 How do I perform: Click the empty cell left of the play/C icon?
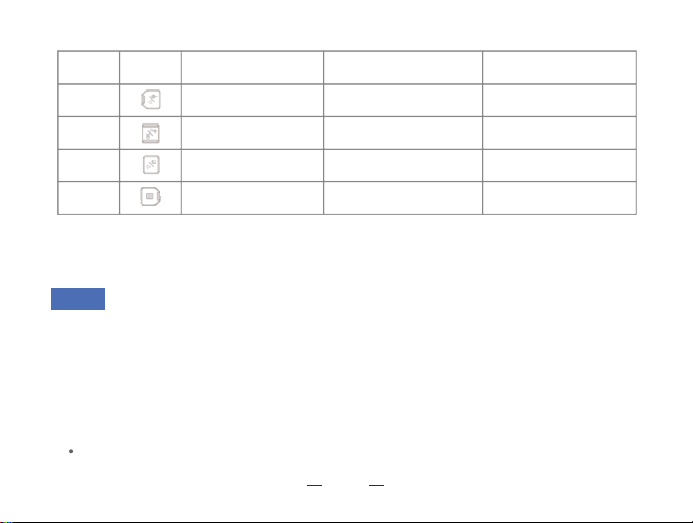pyautogui.click(x=88, y=165)
